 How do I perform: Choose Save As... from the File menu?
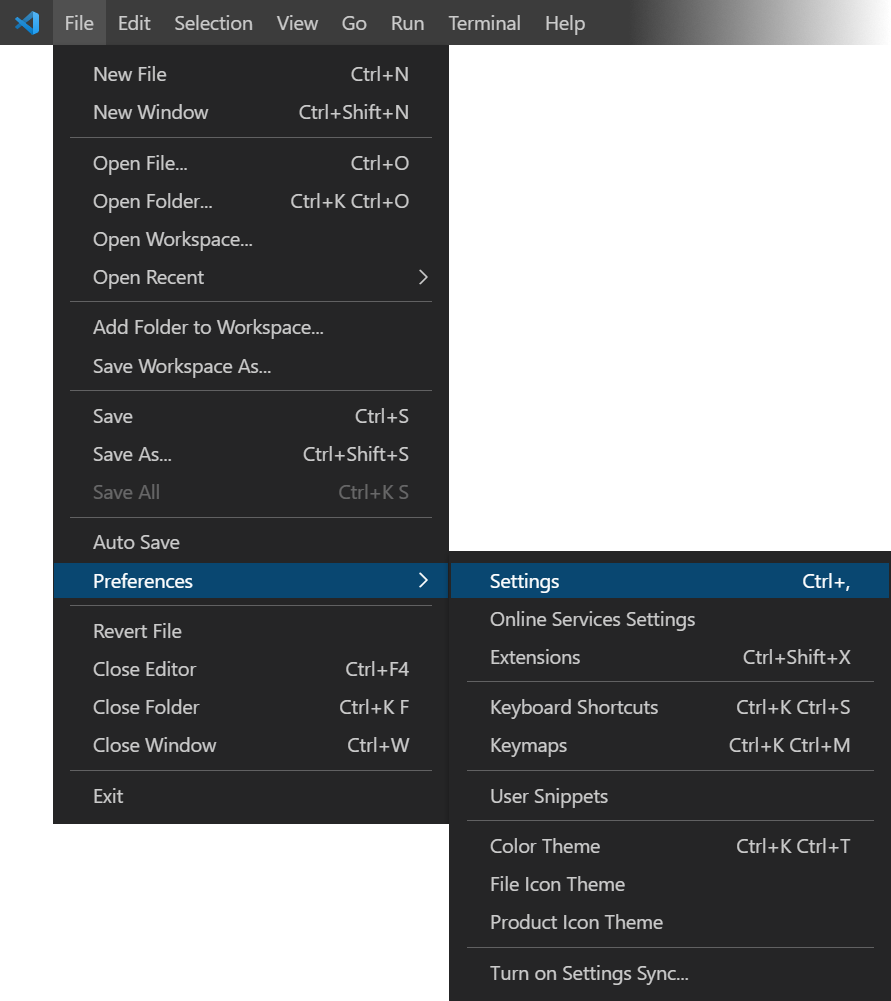tap(133, 455)
